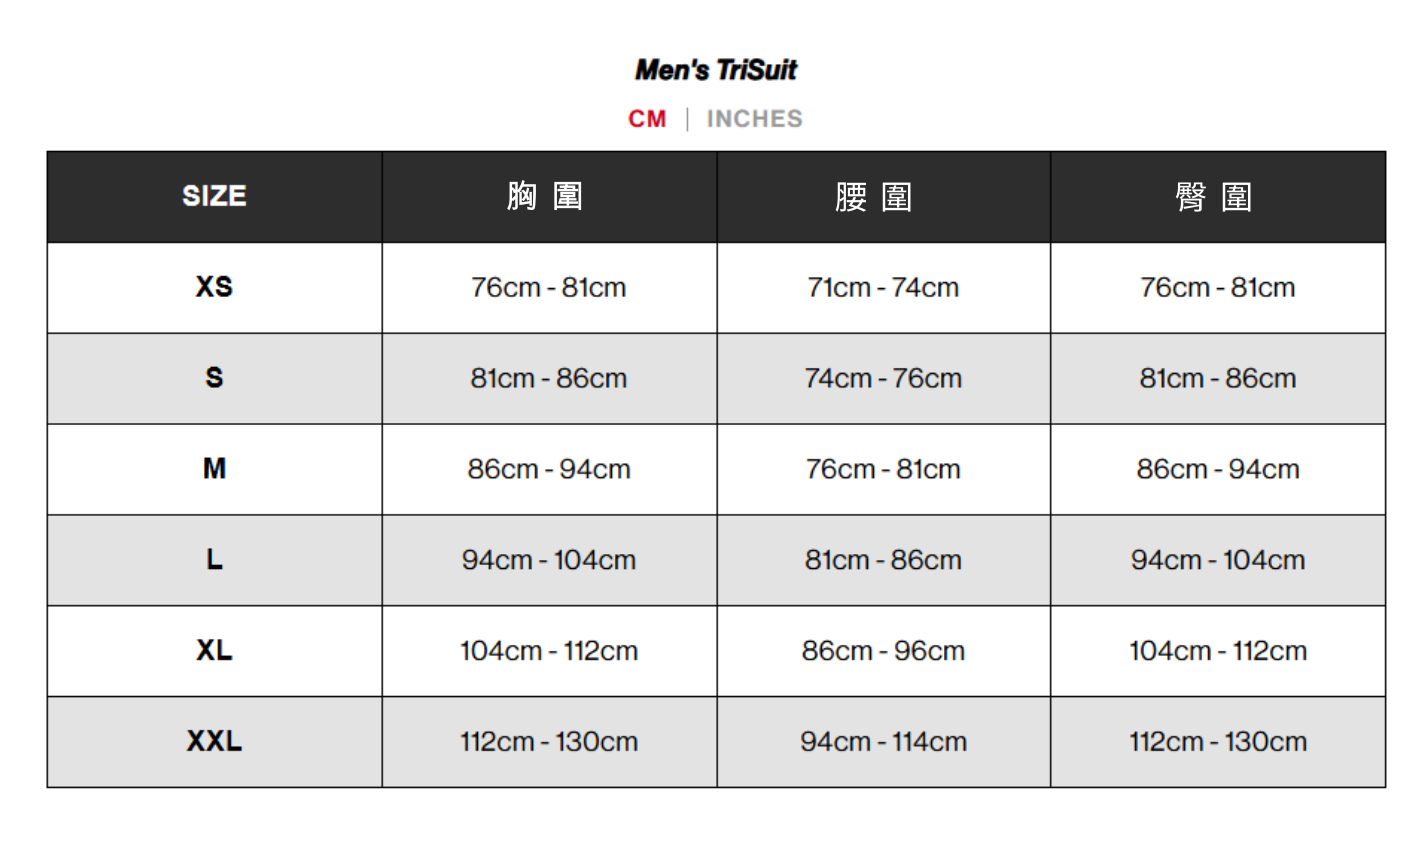
Task: Click the S waist value 74cm - 76cm
Action: coord(883,379)
